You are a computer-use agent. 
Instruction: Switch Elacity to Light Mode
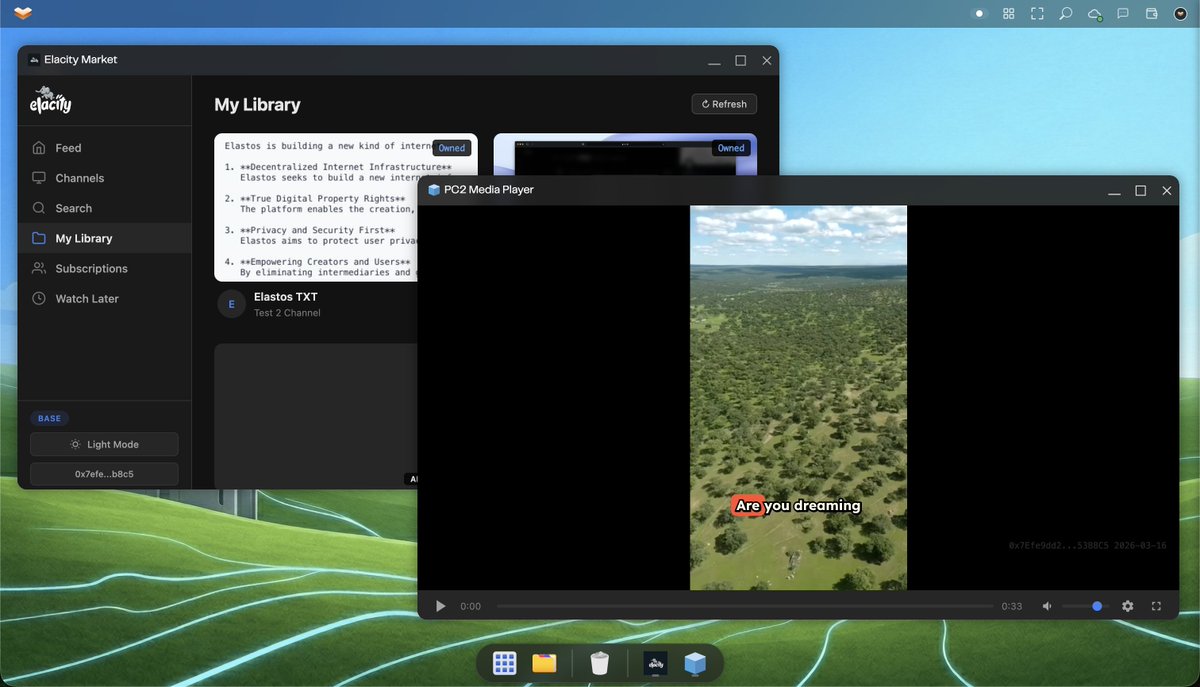pyautogui.click(x=104, y=444)
